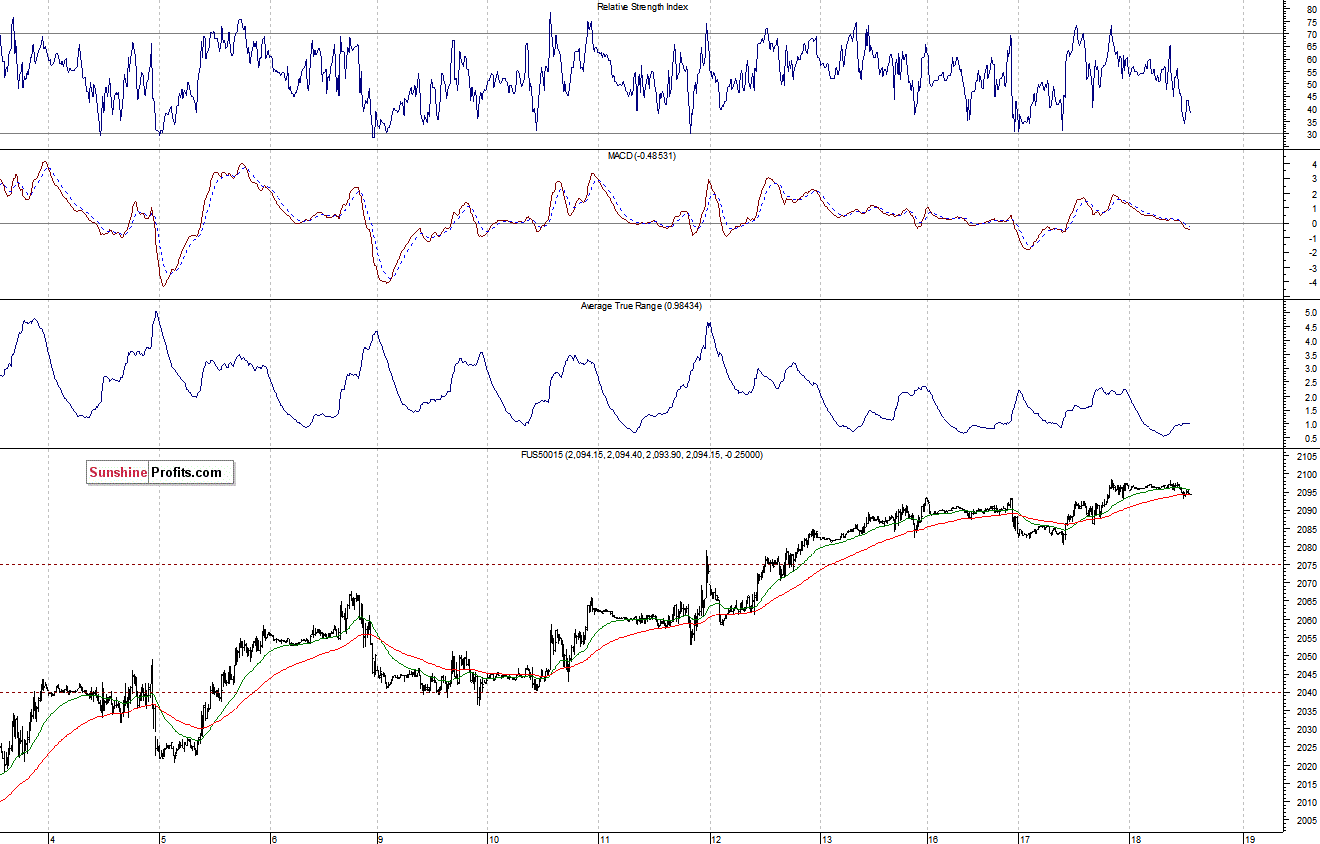Click the 80 value on the RSI axis

pos(1310,9)
